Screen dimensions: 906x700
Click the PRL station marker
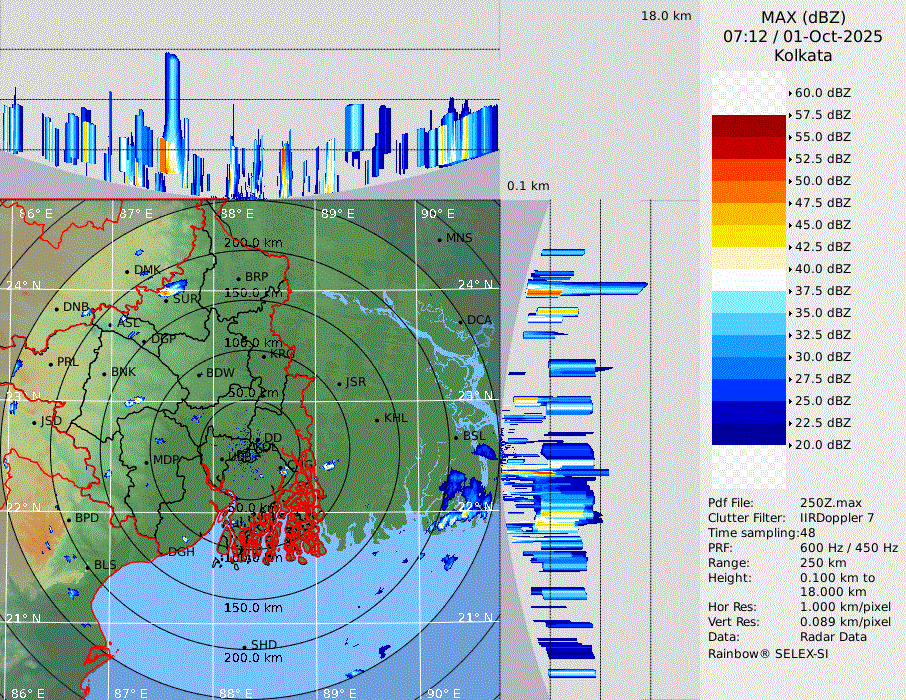(50, 363)
